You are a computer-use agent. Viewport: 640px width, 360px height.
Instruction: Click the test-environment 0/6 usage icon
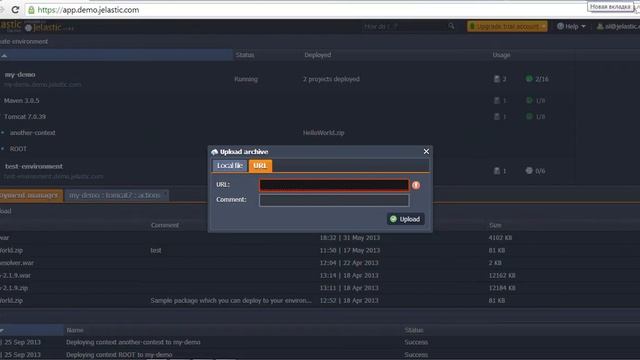pyautogui.click(x=529, y=171)
